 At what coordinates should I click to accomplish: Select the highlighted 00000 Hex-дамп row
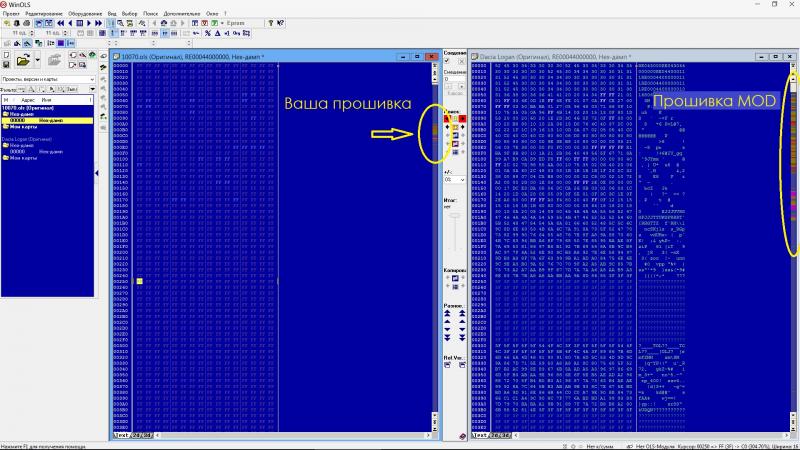click(47, 120)
